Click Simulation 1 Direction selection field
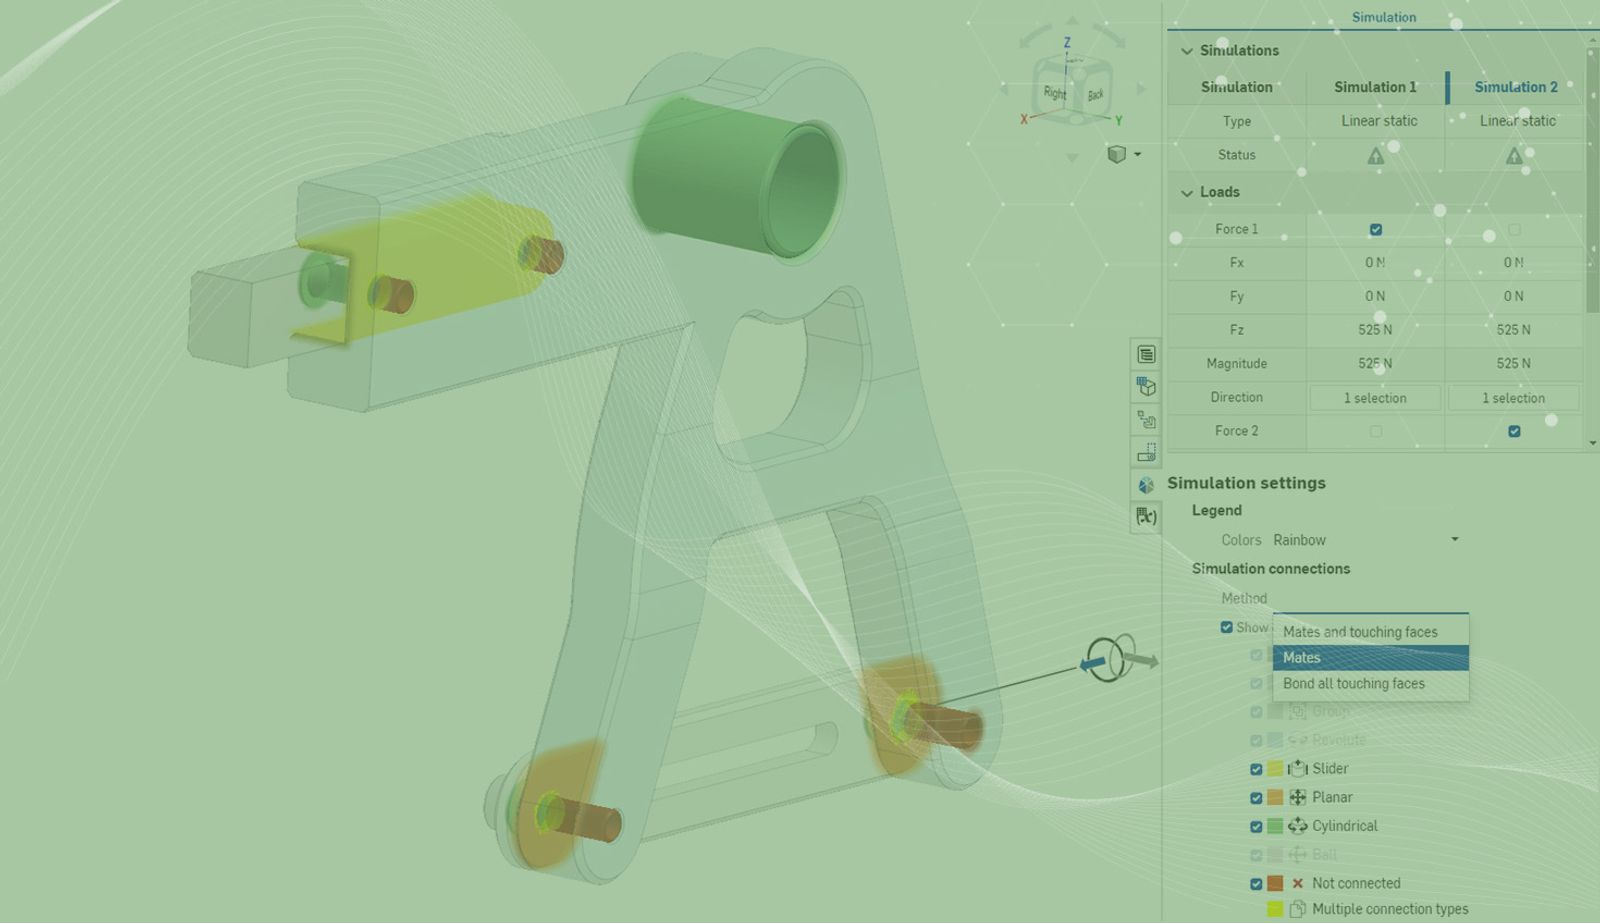1600x923 pixels. pos(1375,398)
